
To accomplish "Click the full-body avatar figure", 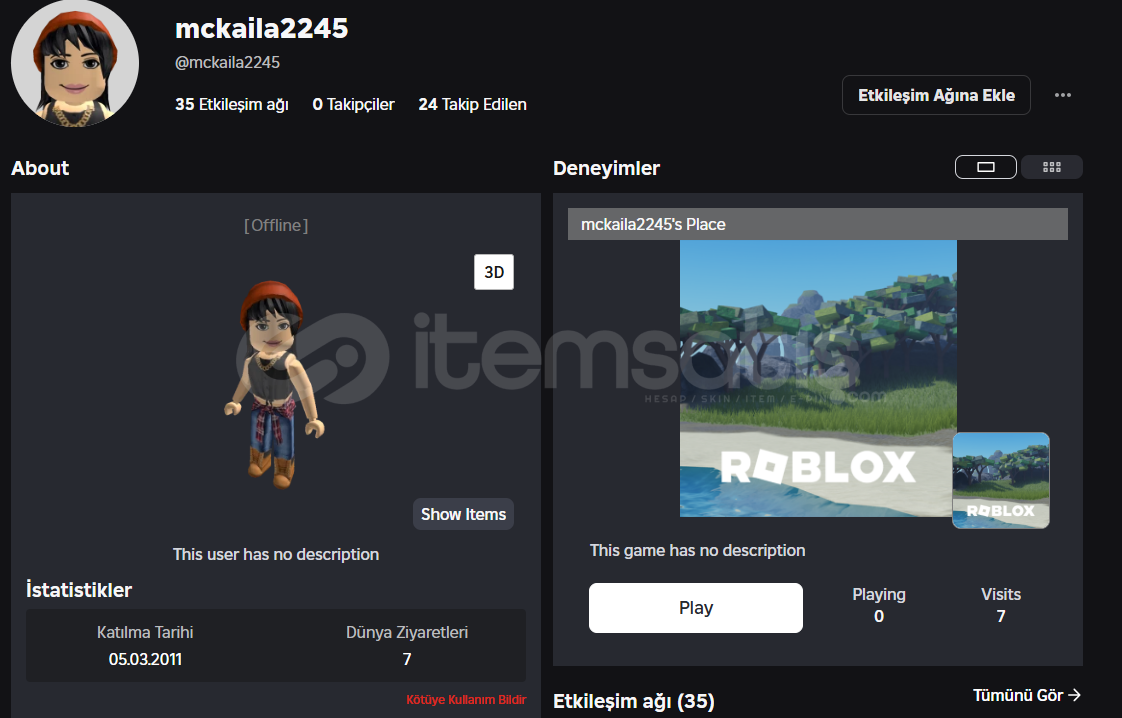I will pos(274,384).
